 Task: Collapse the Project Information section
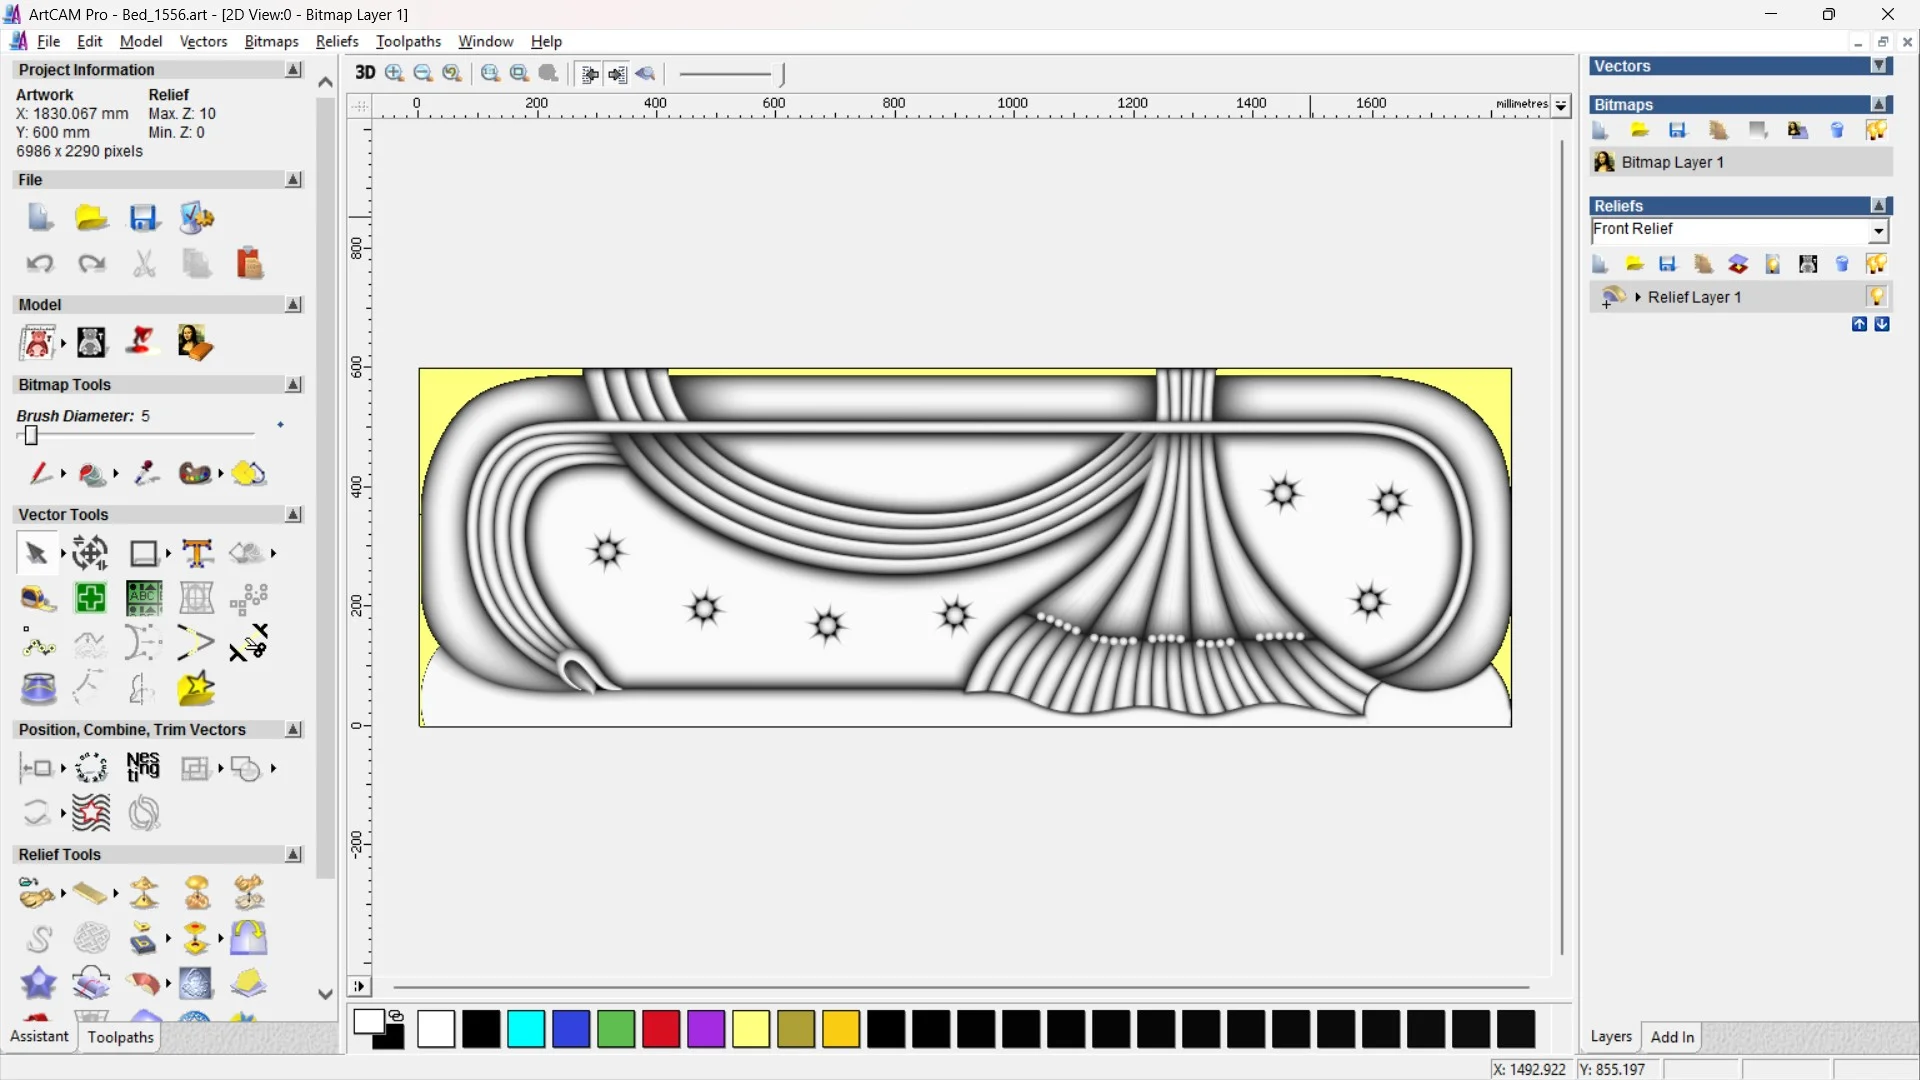point(293,70)
